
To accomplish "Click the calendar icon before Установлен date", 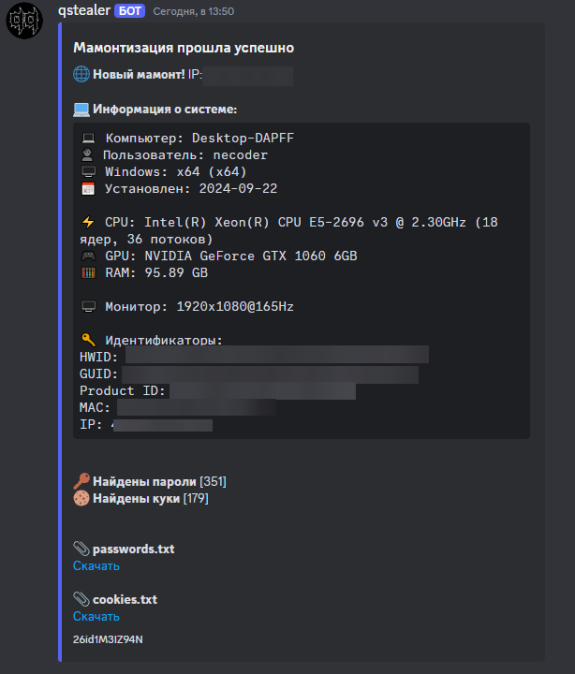I will click(88, 188).
